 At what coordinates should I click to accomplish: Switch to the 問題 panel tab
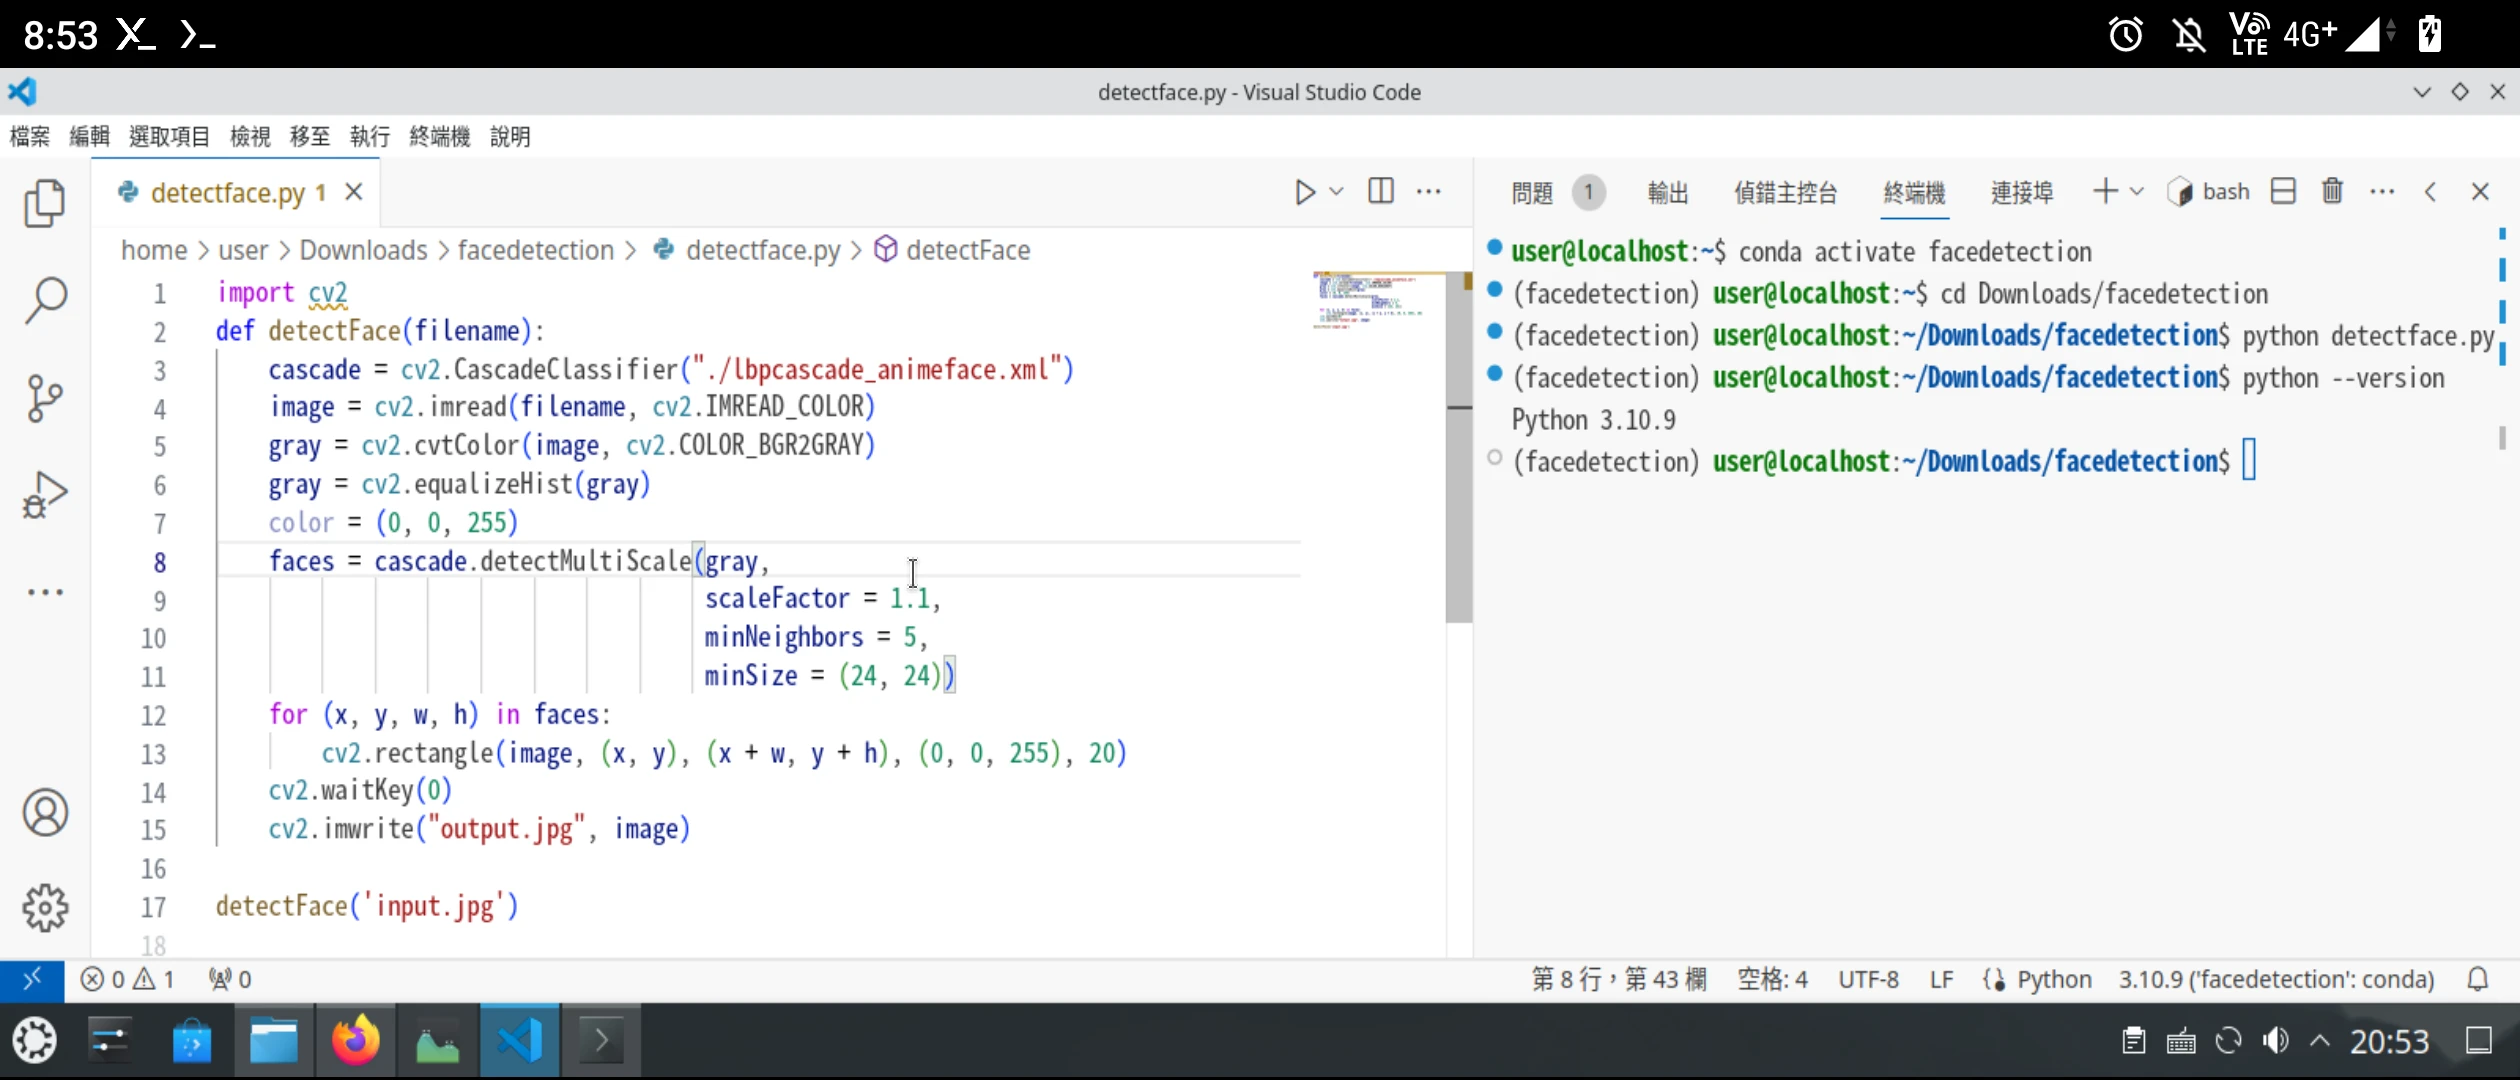(1532, 192)
